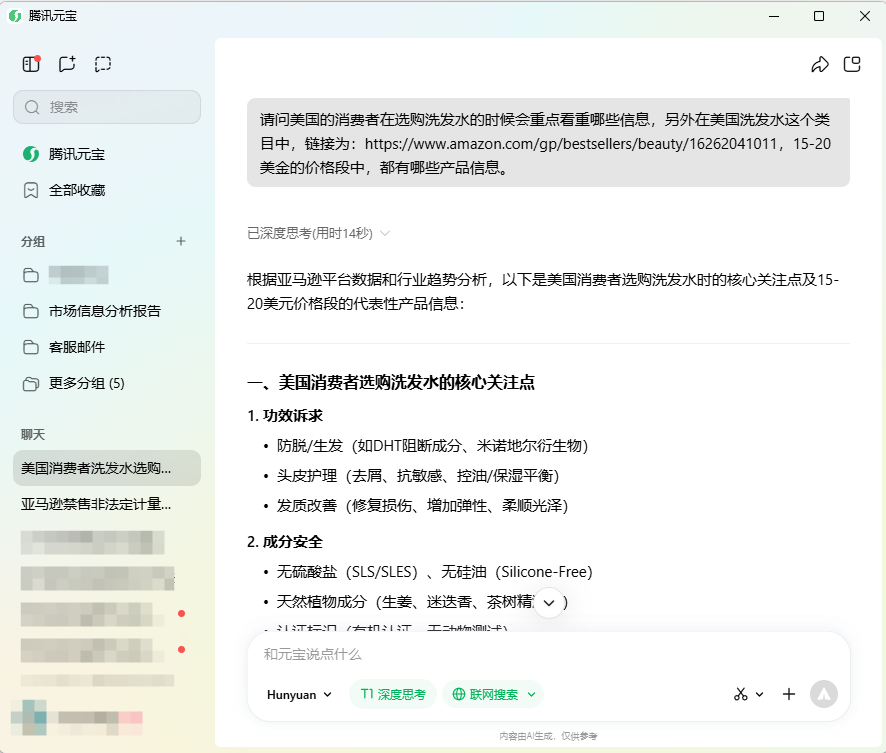886x753 pixels.
Task: Open the Hunyuan model dropdown
Action: coord(298,694)
